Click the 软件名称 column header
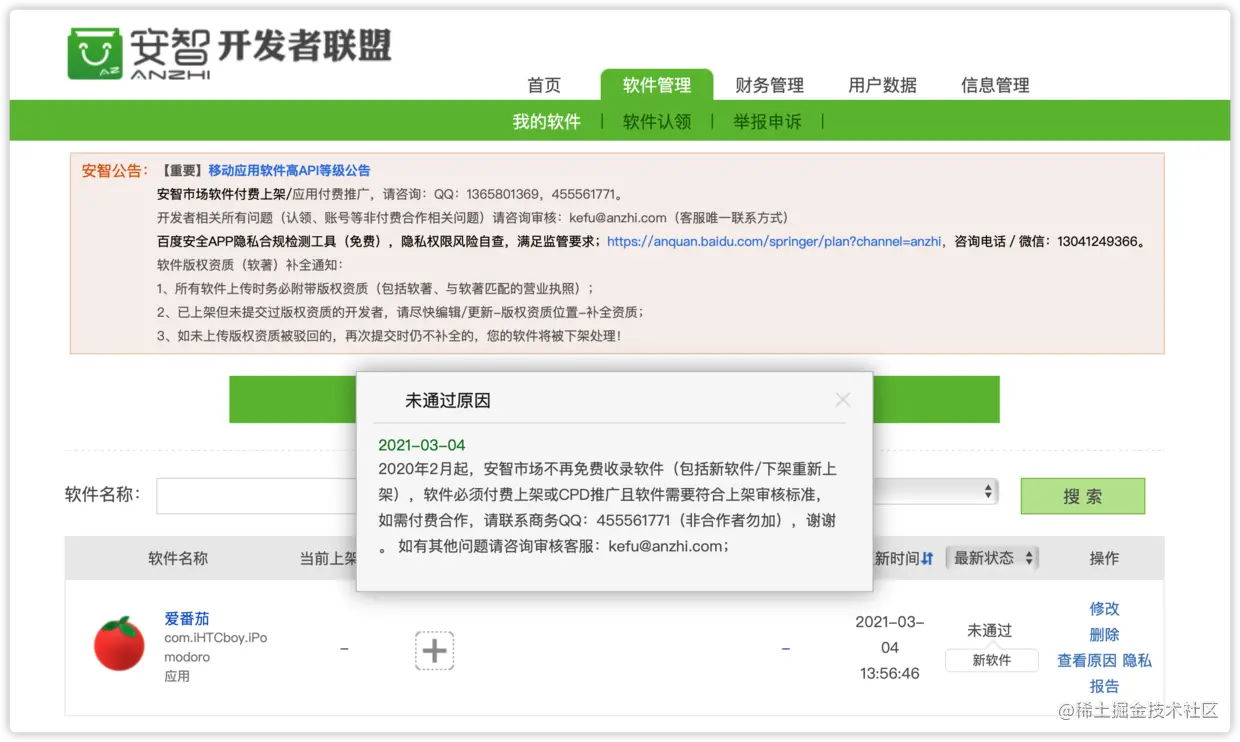The height and width of the screenshot is (742, 1240). 178,558
